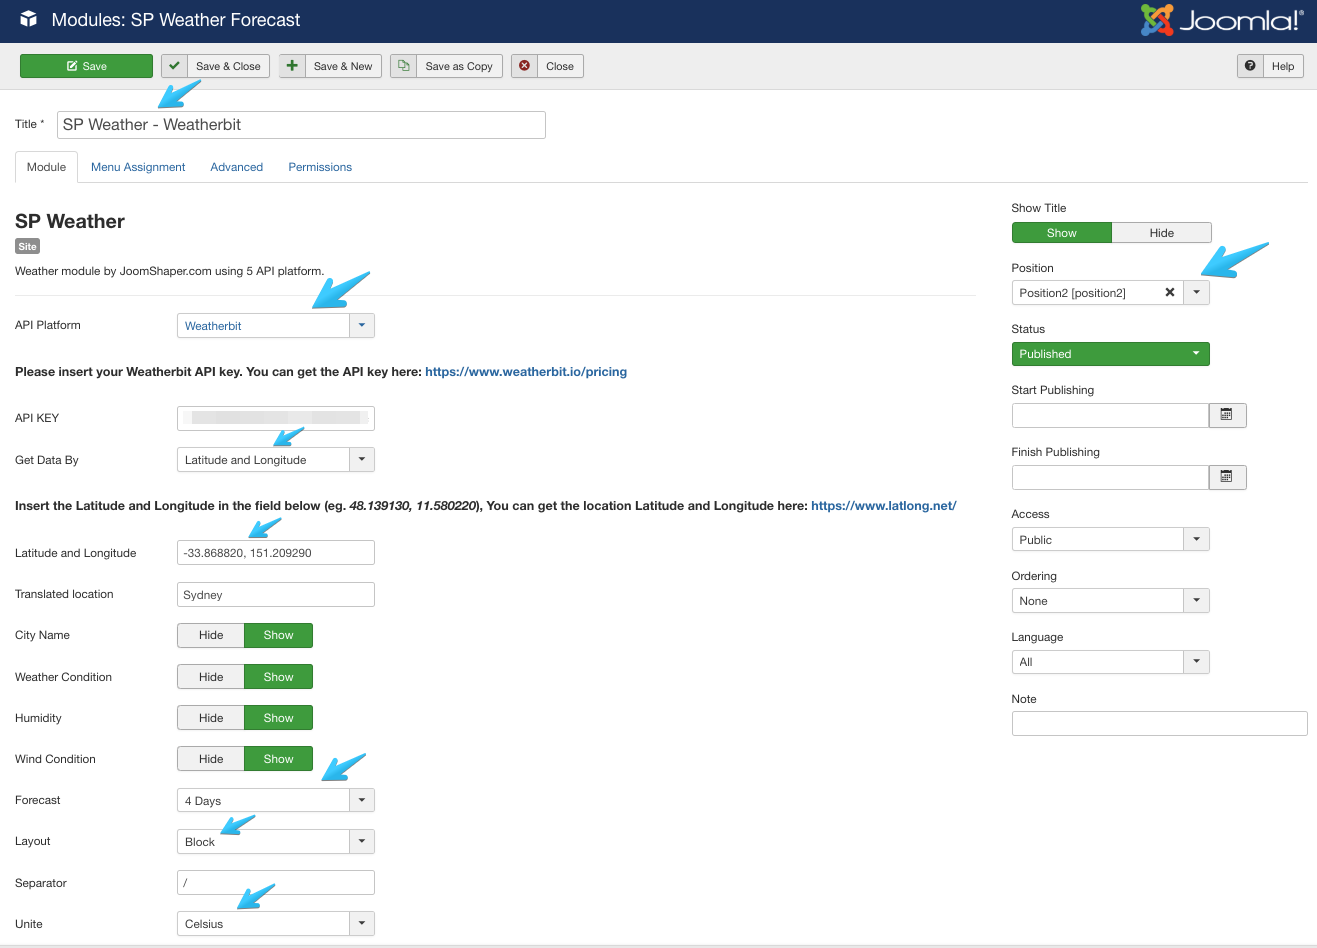1317x948 pixels.
Task: Click the Separator input field
Action: (x=276, y=883)
